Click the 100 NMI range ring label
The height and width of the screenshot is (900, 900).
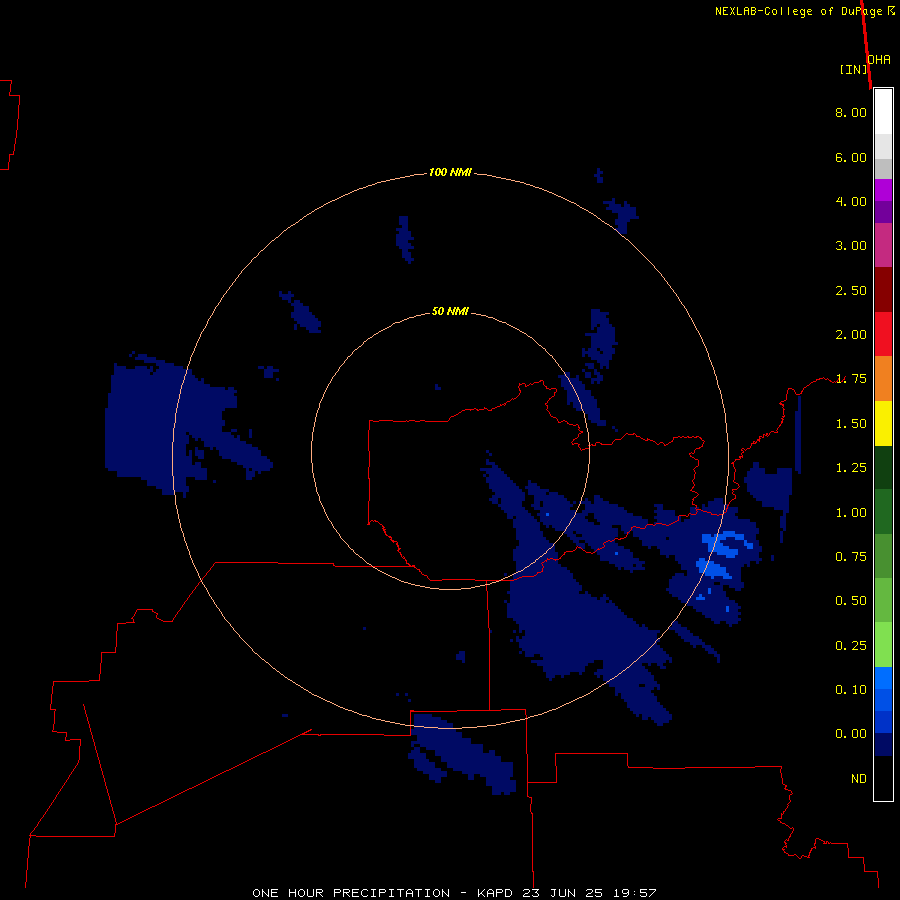(x=450, y=172)
